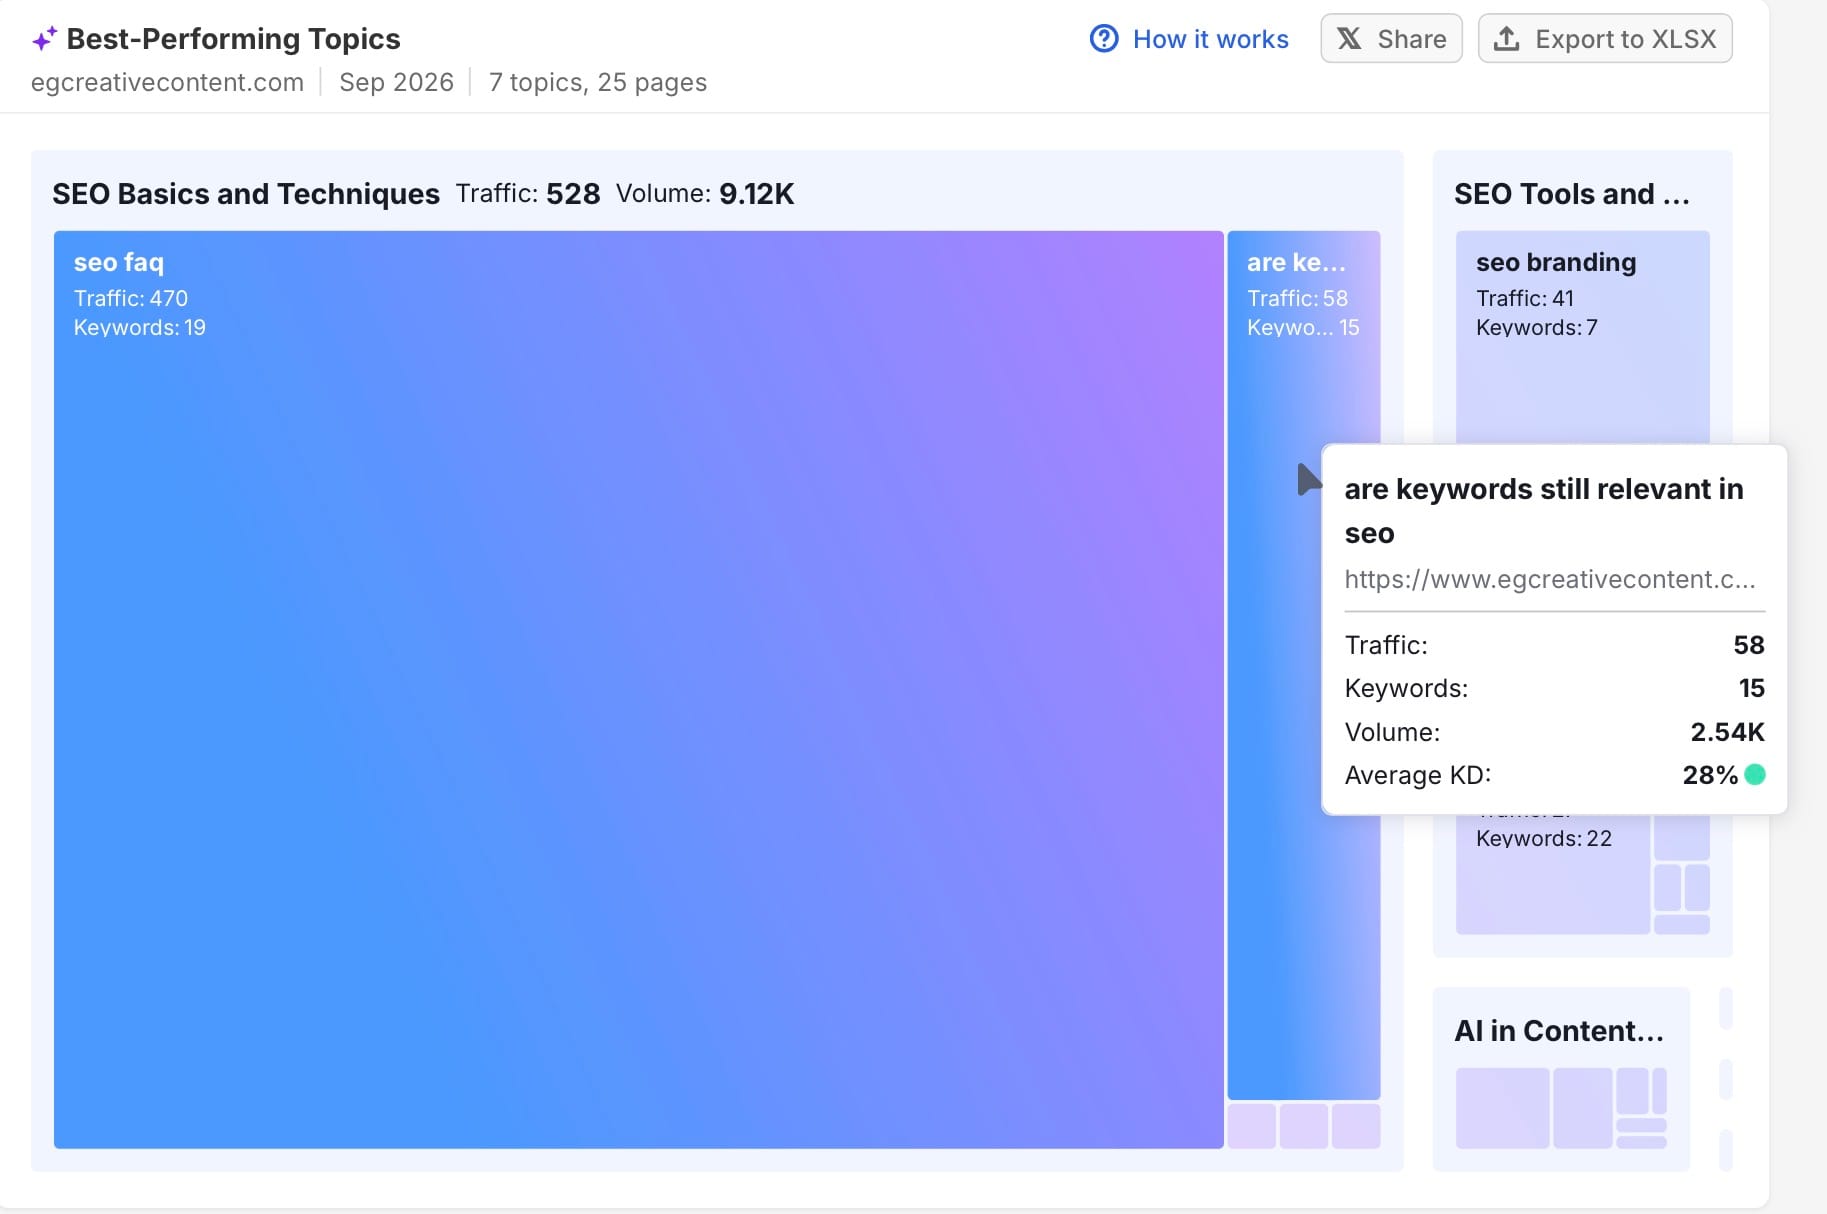
Task: Select the seo faq treemap tile
Action: pos(638,690)
